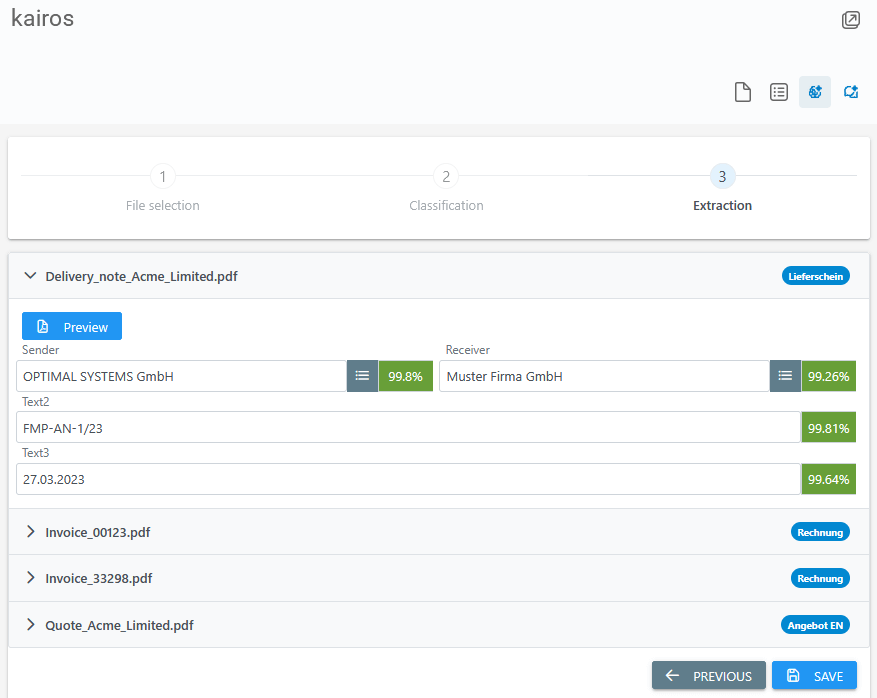Select the highlighted AI extraction icon
Screen dimensions: 877x698
click(x=815, y=92)
